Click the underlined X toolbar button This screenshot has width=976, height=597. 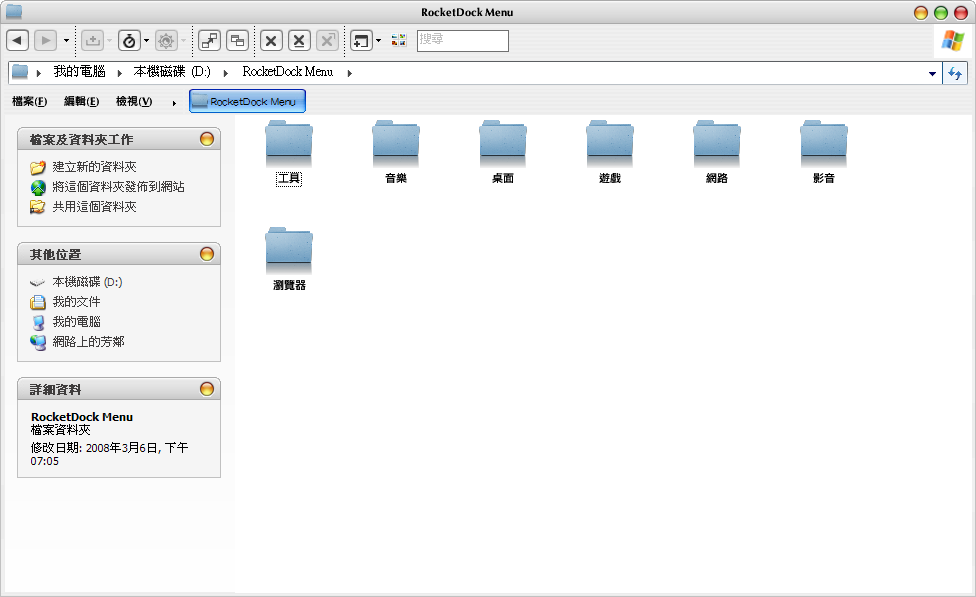click(x=299, y=41)
